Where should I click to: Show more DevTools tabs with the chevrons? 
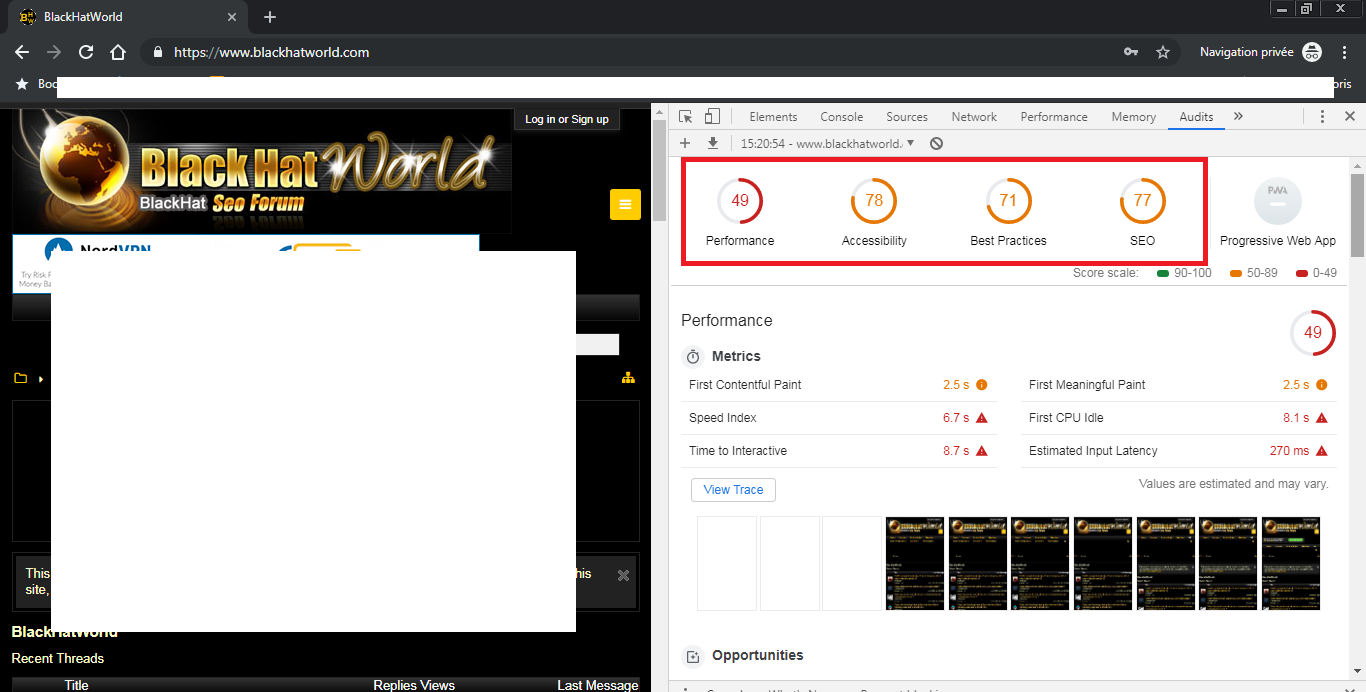1238,117
